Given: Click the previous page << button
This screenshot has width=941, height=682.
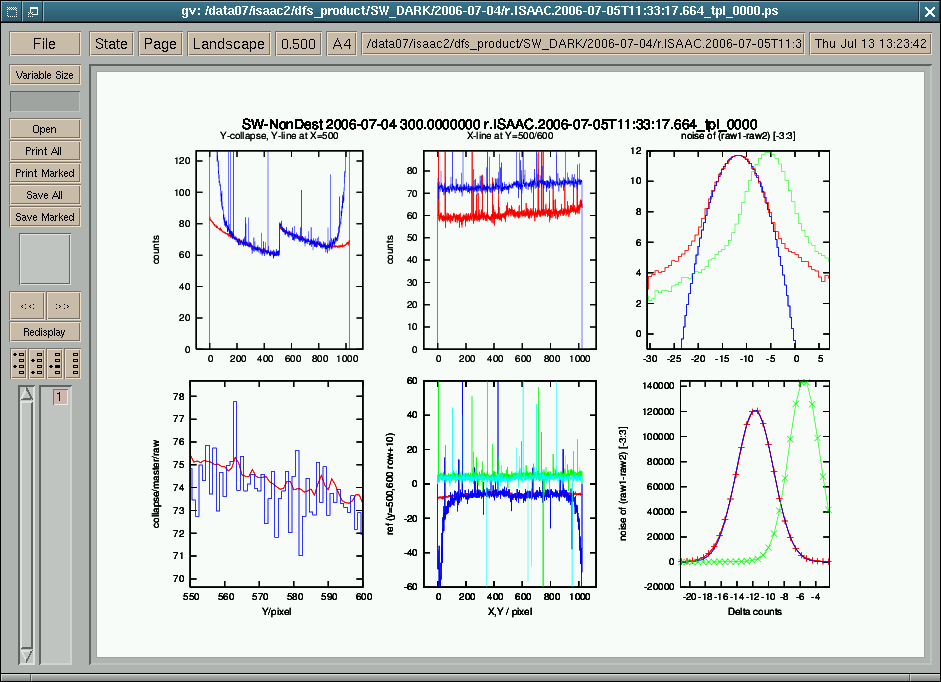Looking at the screenshot, I should click(x=27, y=306).
